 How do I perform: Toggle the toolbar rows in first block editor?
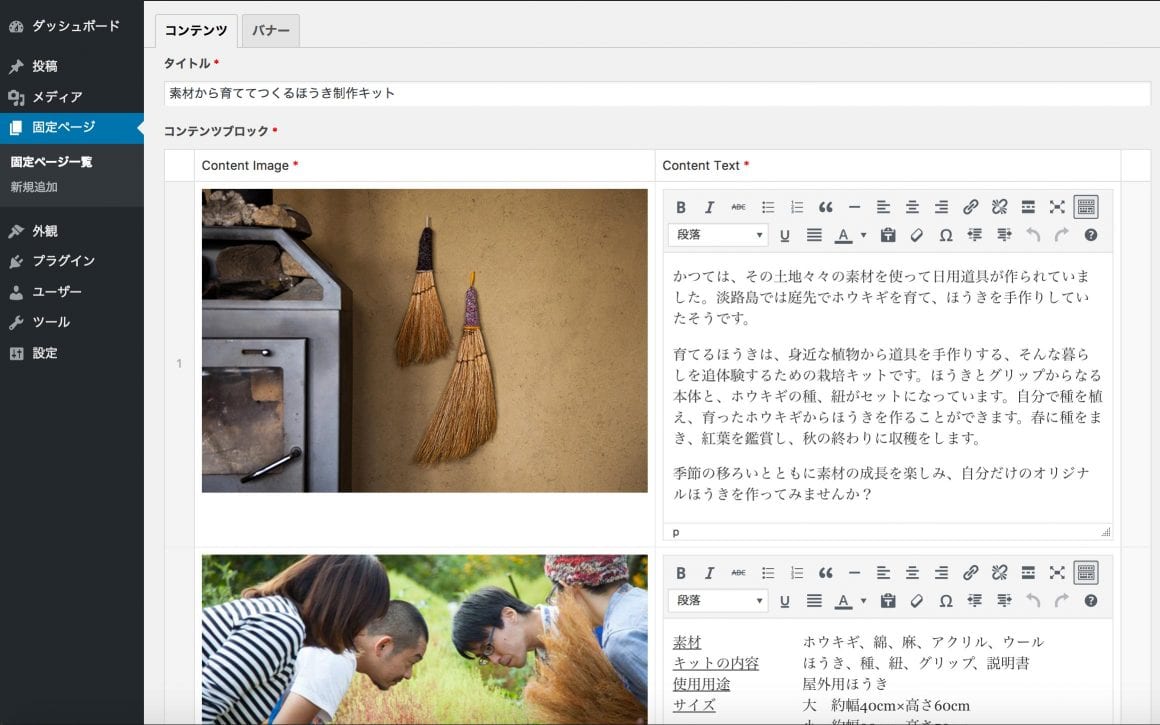click(x=1086, y=207)
